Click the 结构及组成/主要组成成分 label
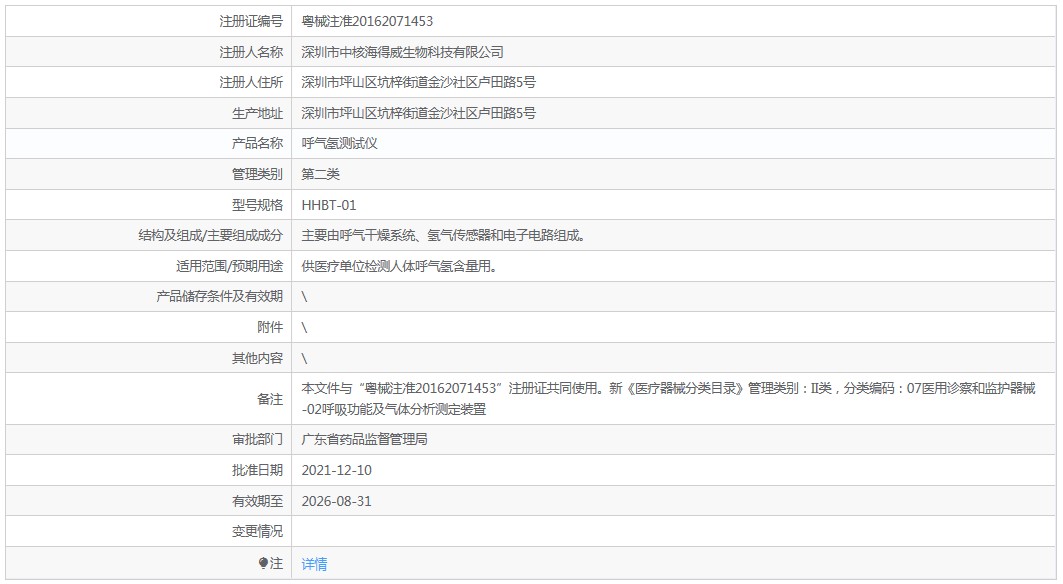 pyautogui.click(x=210, y=235)
